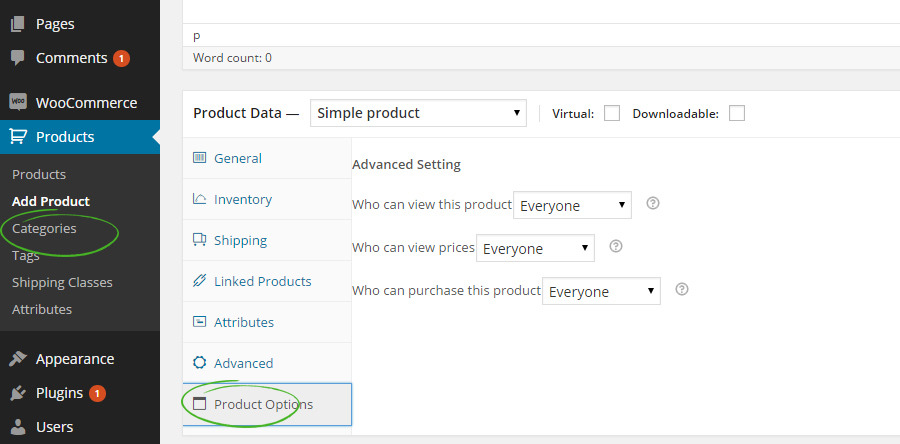
Task: Select the Product Options tab
Action: 263,404
